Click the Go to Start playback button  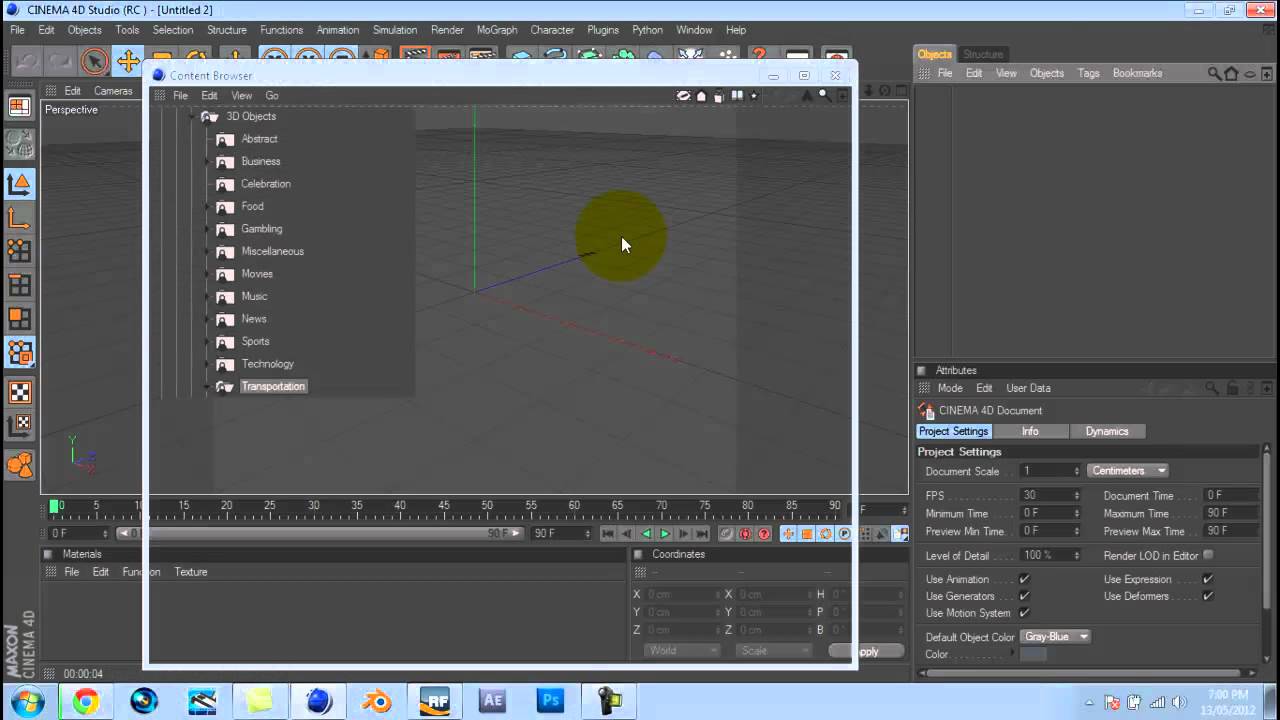(607, 534)
